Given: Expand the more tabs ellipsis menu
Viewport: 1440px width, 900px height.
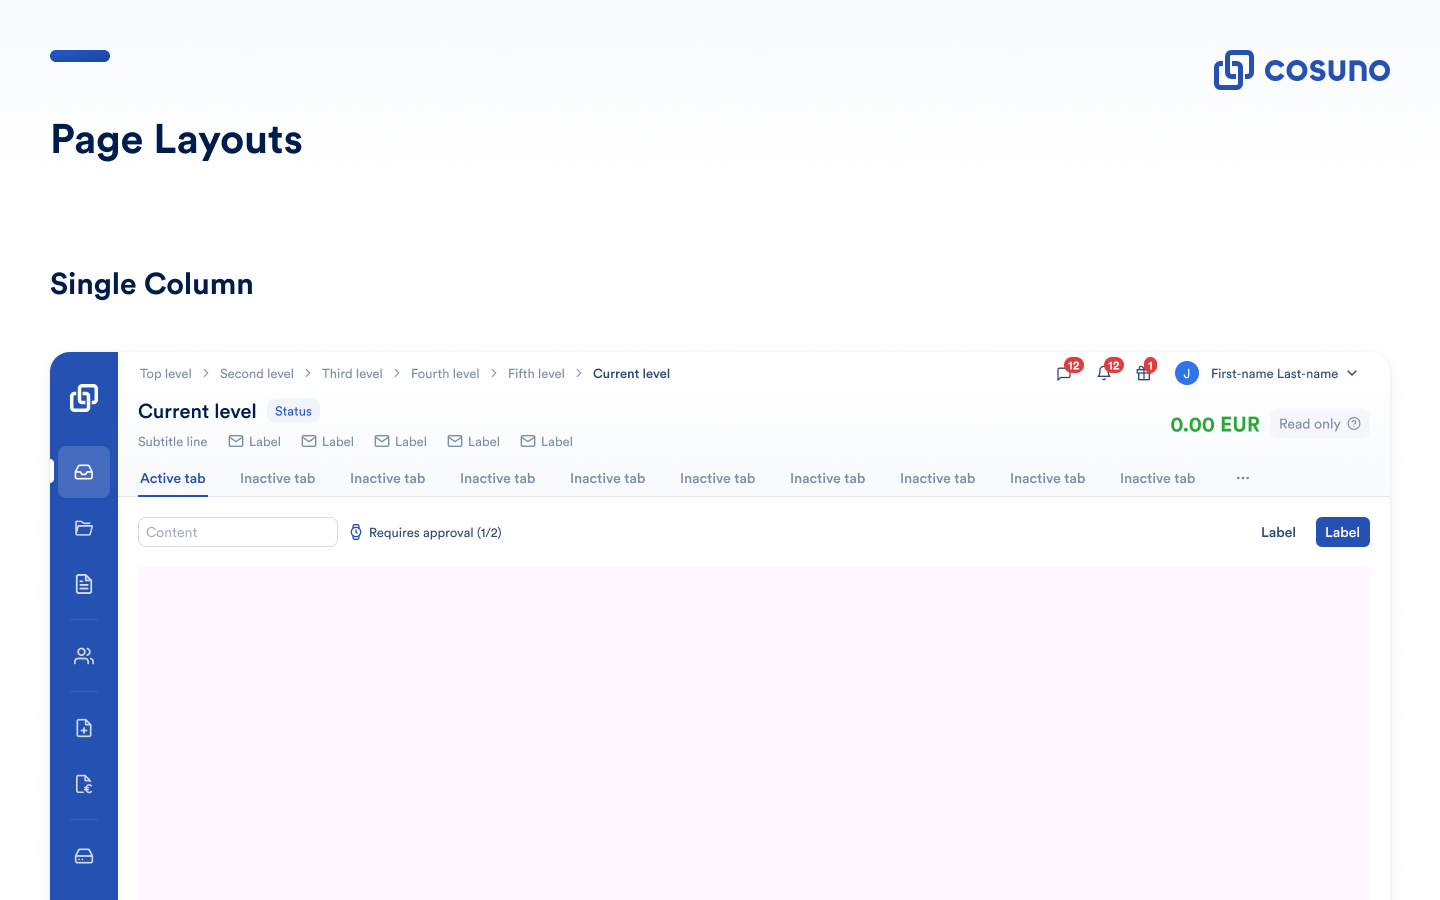Looking at the screenshot, I should tap(1243, 478).
